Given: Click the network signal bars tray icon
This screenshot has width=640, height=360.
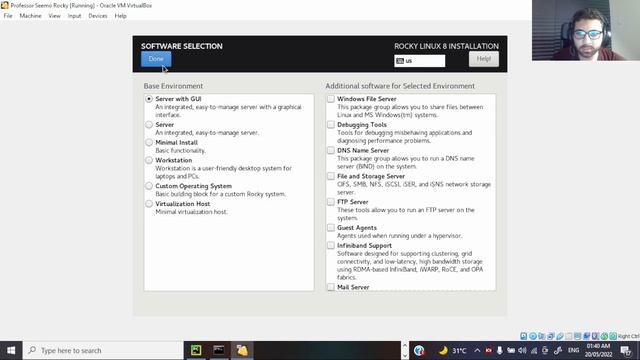Looking at the screenshot, I should (534, 351).
